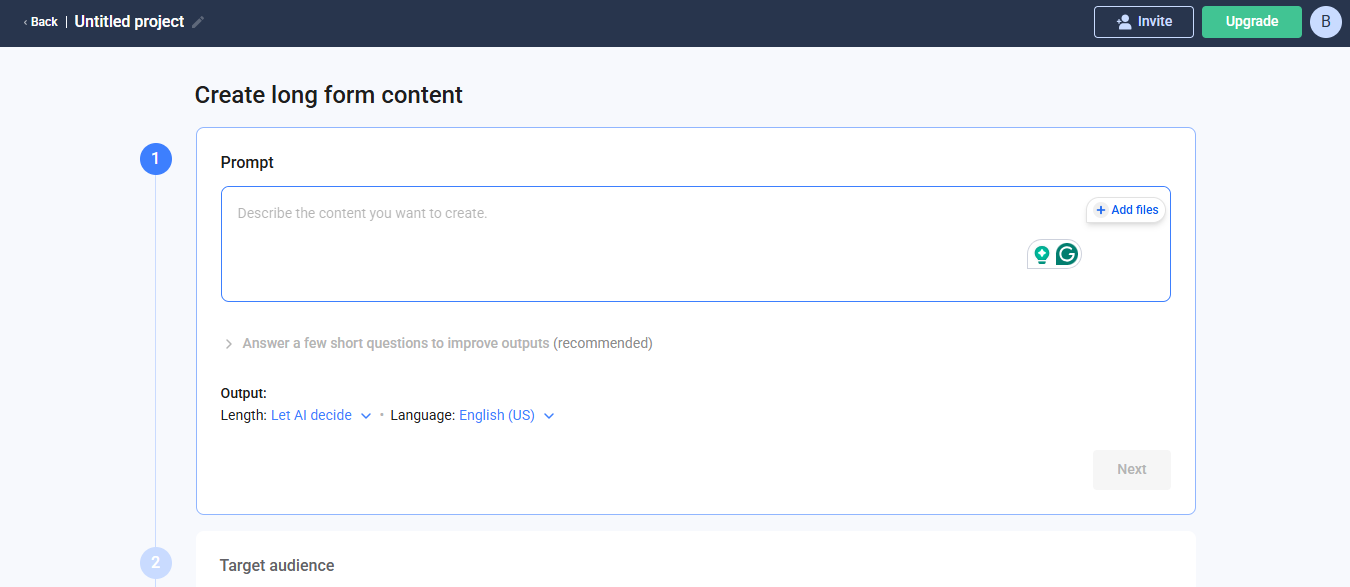Click the Untitled project title
This screenshot has height=587, width=1350.
coord(129,22)
